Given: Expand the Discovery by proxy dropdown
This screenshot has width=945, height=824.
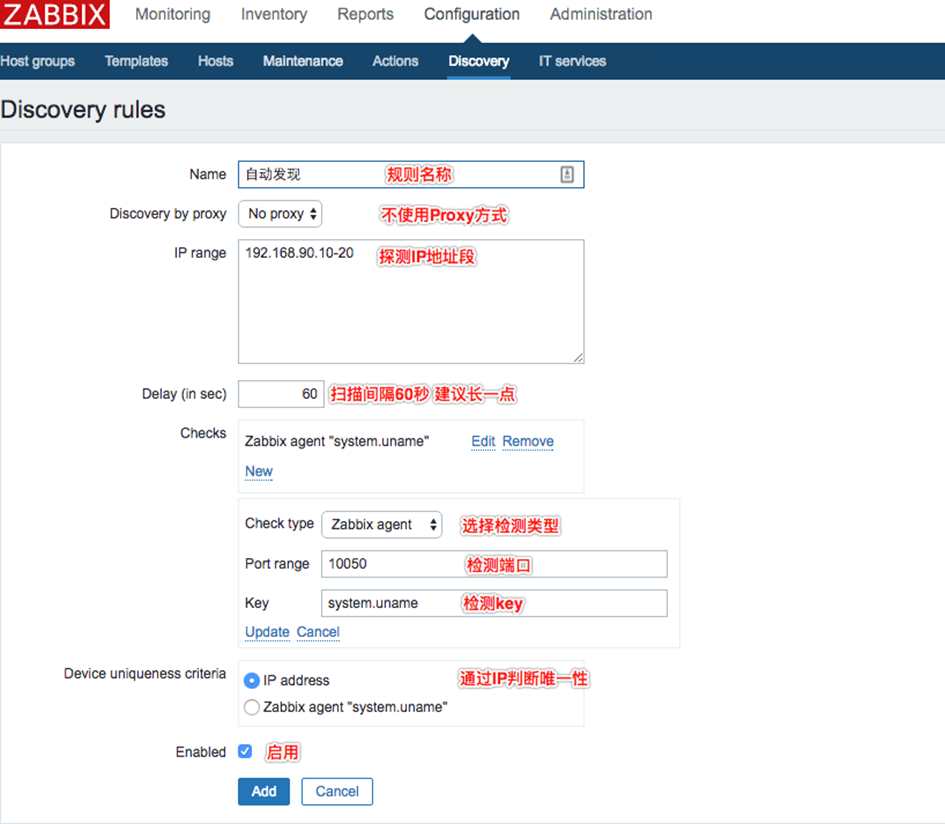Looking at the screenshot, I should click(280, 214).
